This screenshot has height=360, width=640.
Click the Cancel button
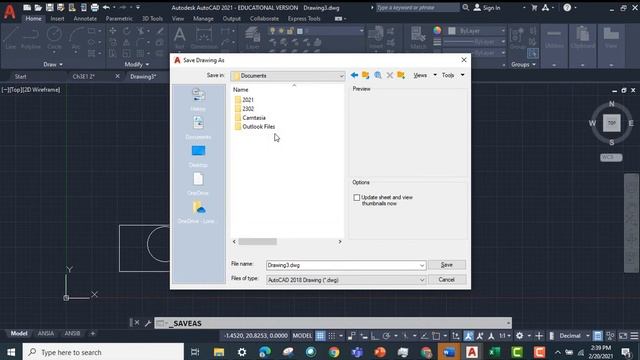click(447, 280)
